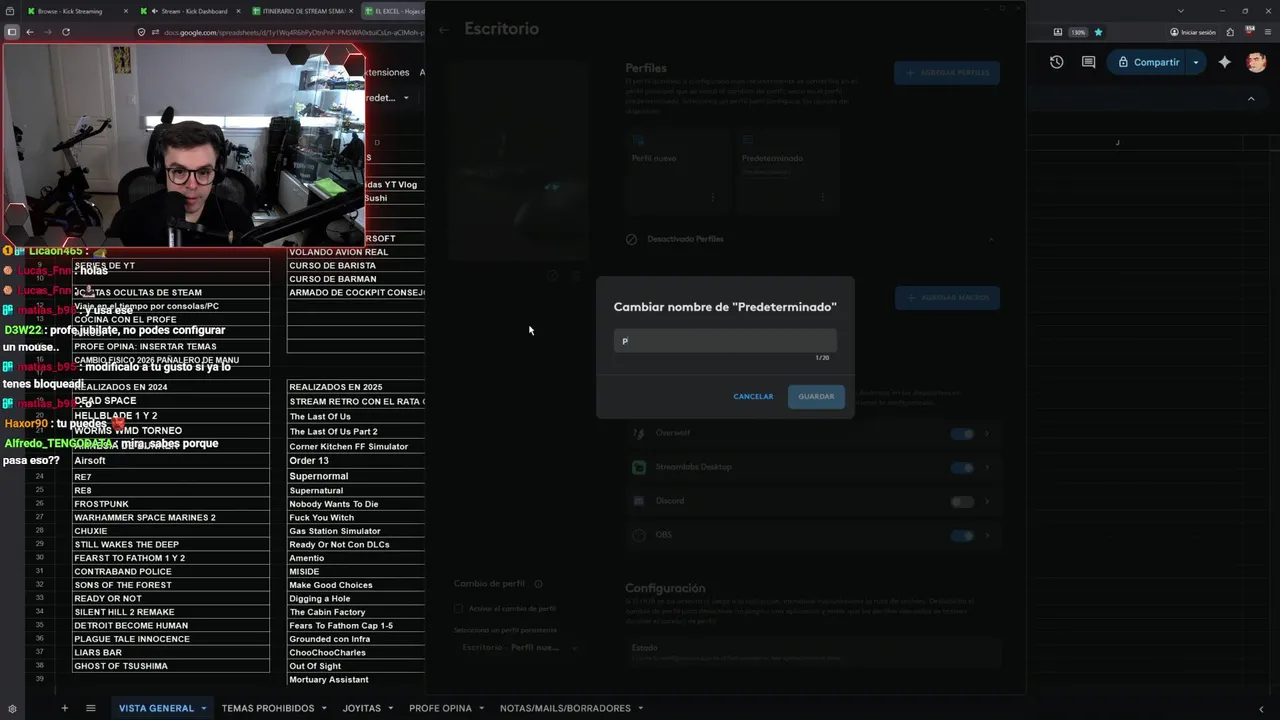Toggle the Streamlabs Desktop switch

click(x=962, y=468)
